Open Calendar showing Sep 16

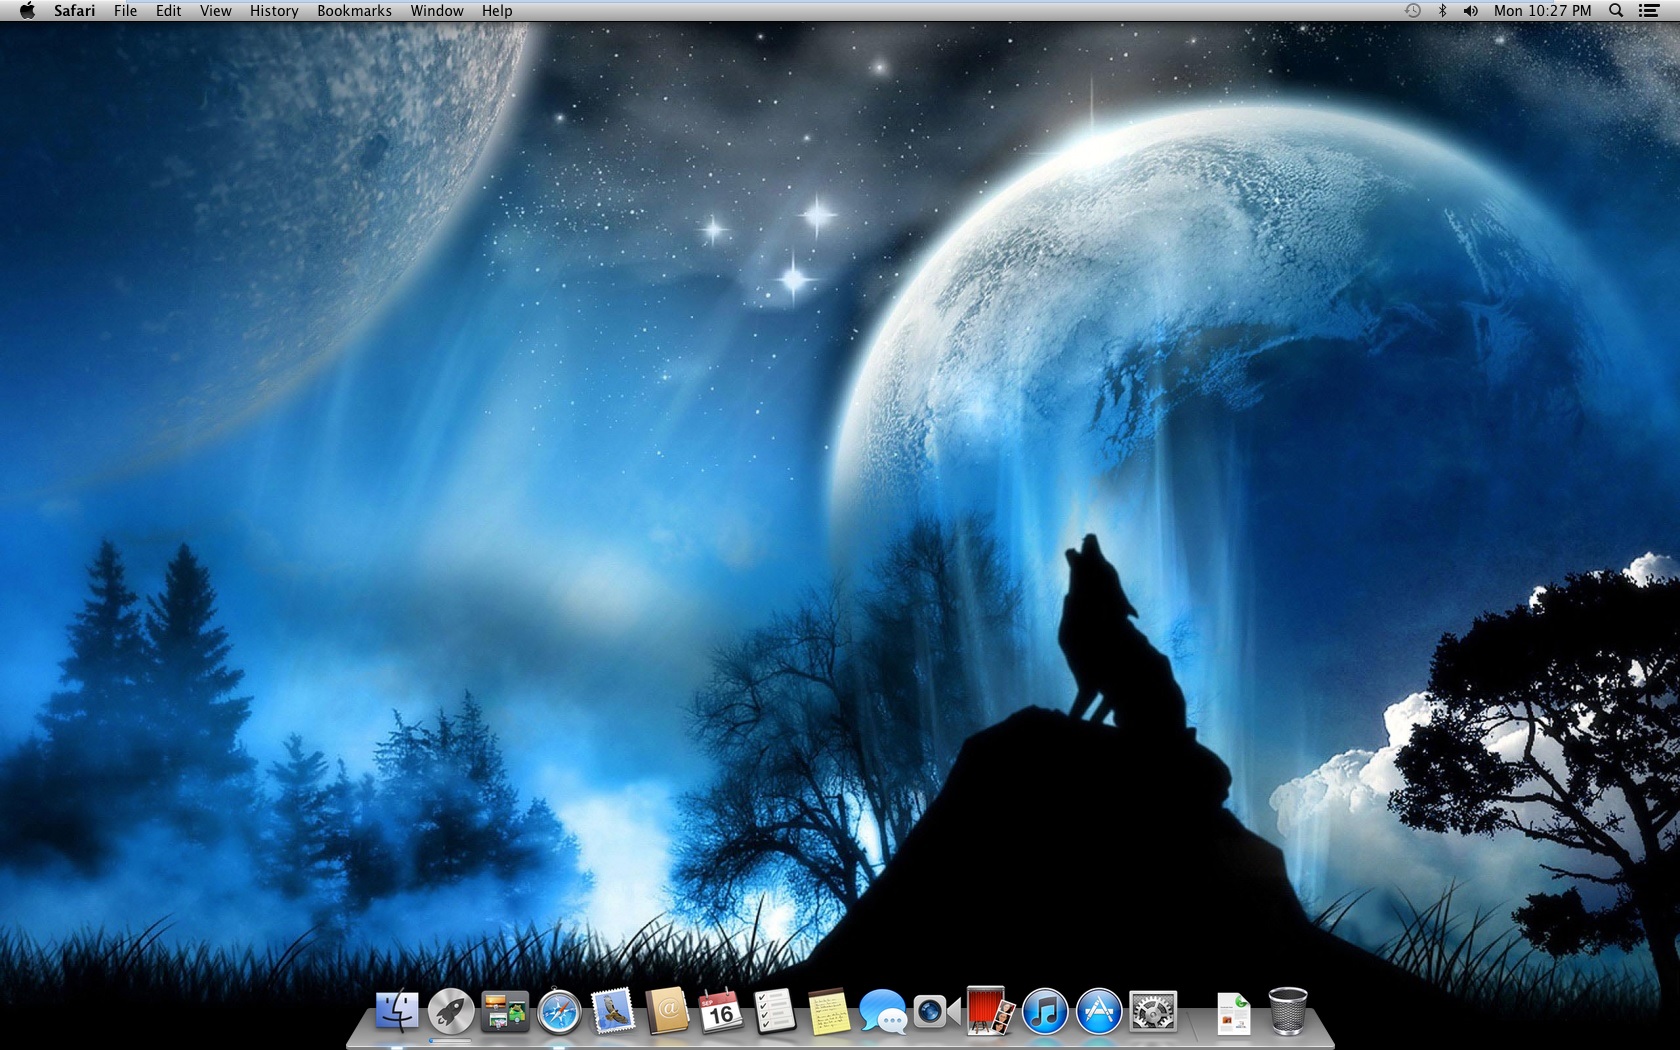tap(721, 1012)
